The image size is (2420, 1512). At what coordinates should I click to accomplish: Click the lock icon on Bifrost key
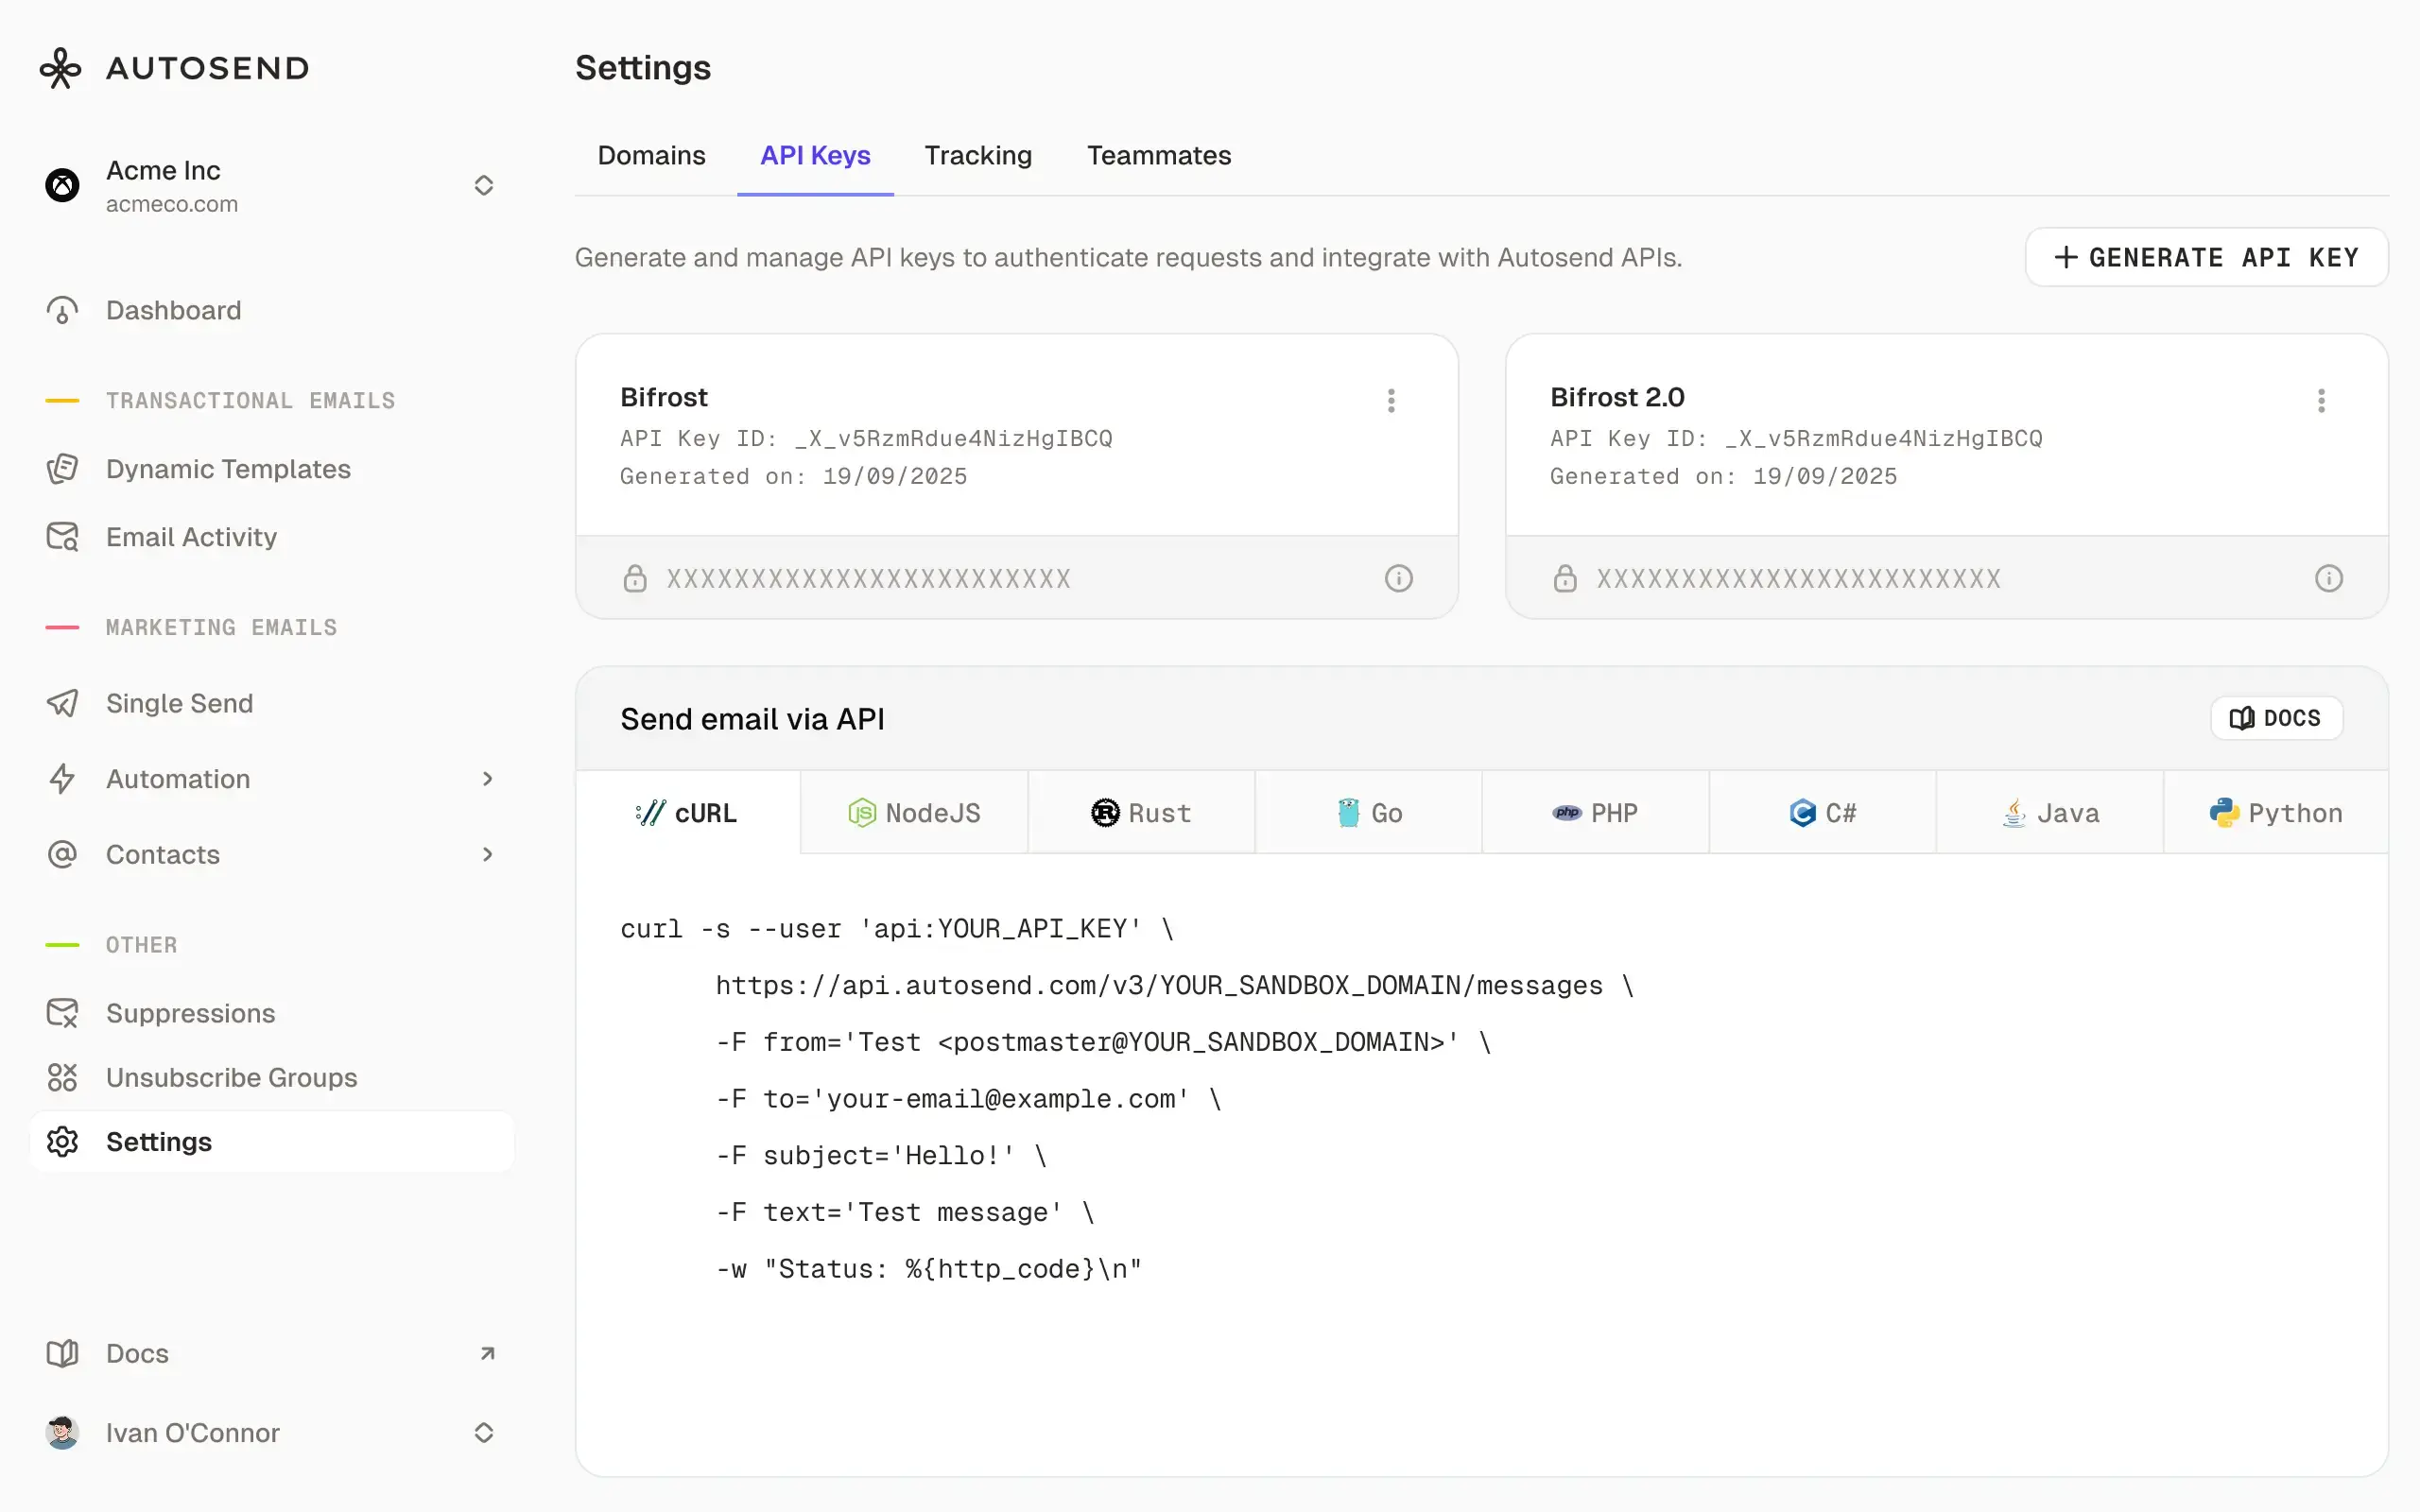tap(635, 578)
